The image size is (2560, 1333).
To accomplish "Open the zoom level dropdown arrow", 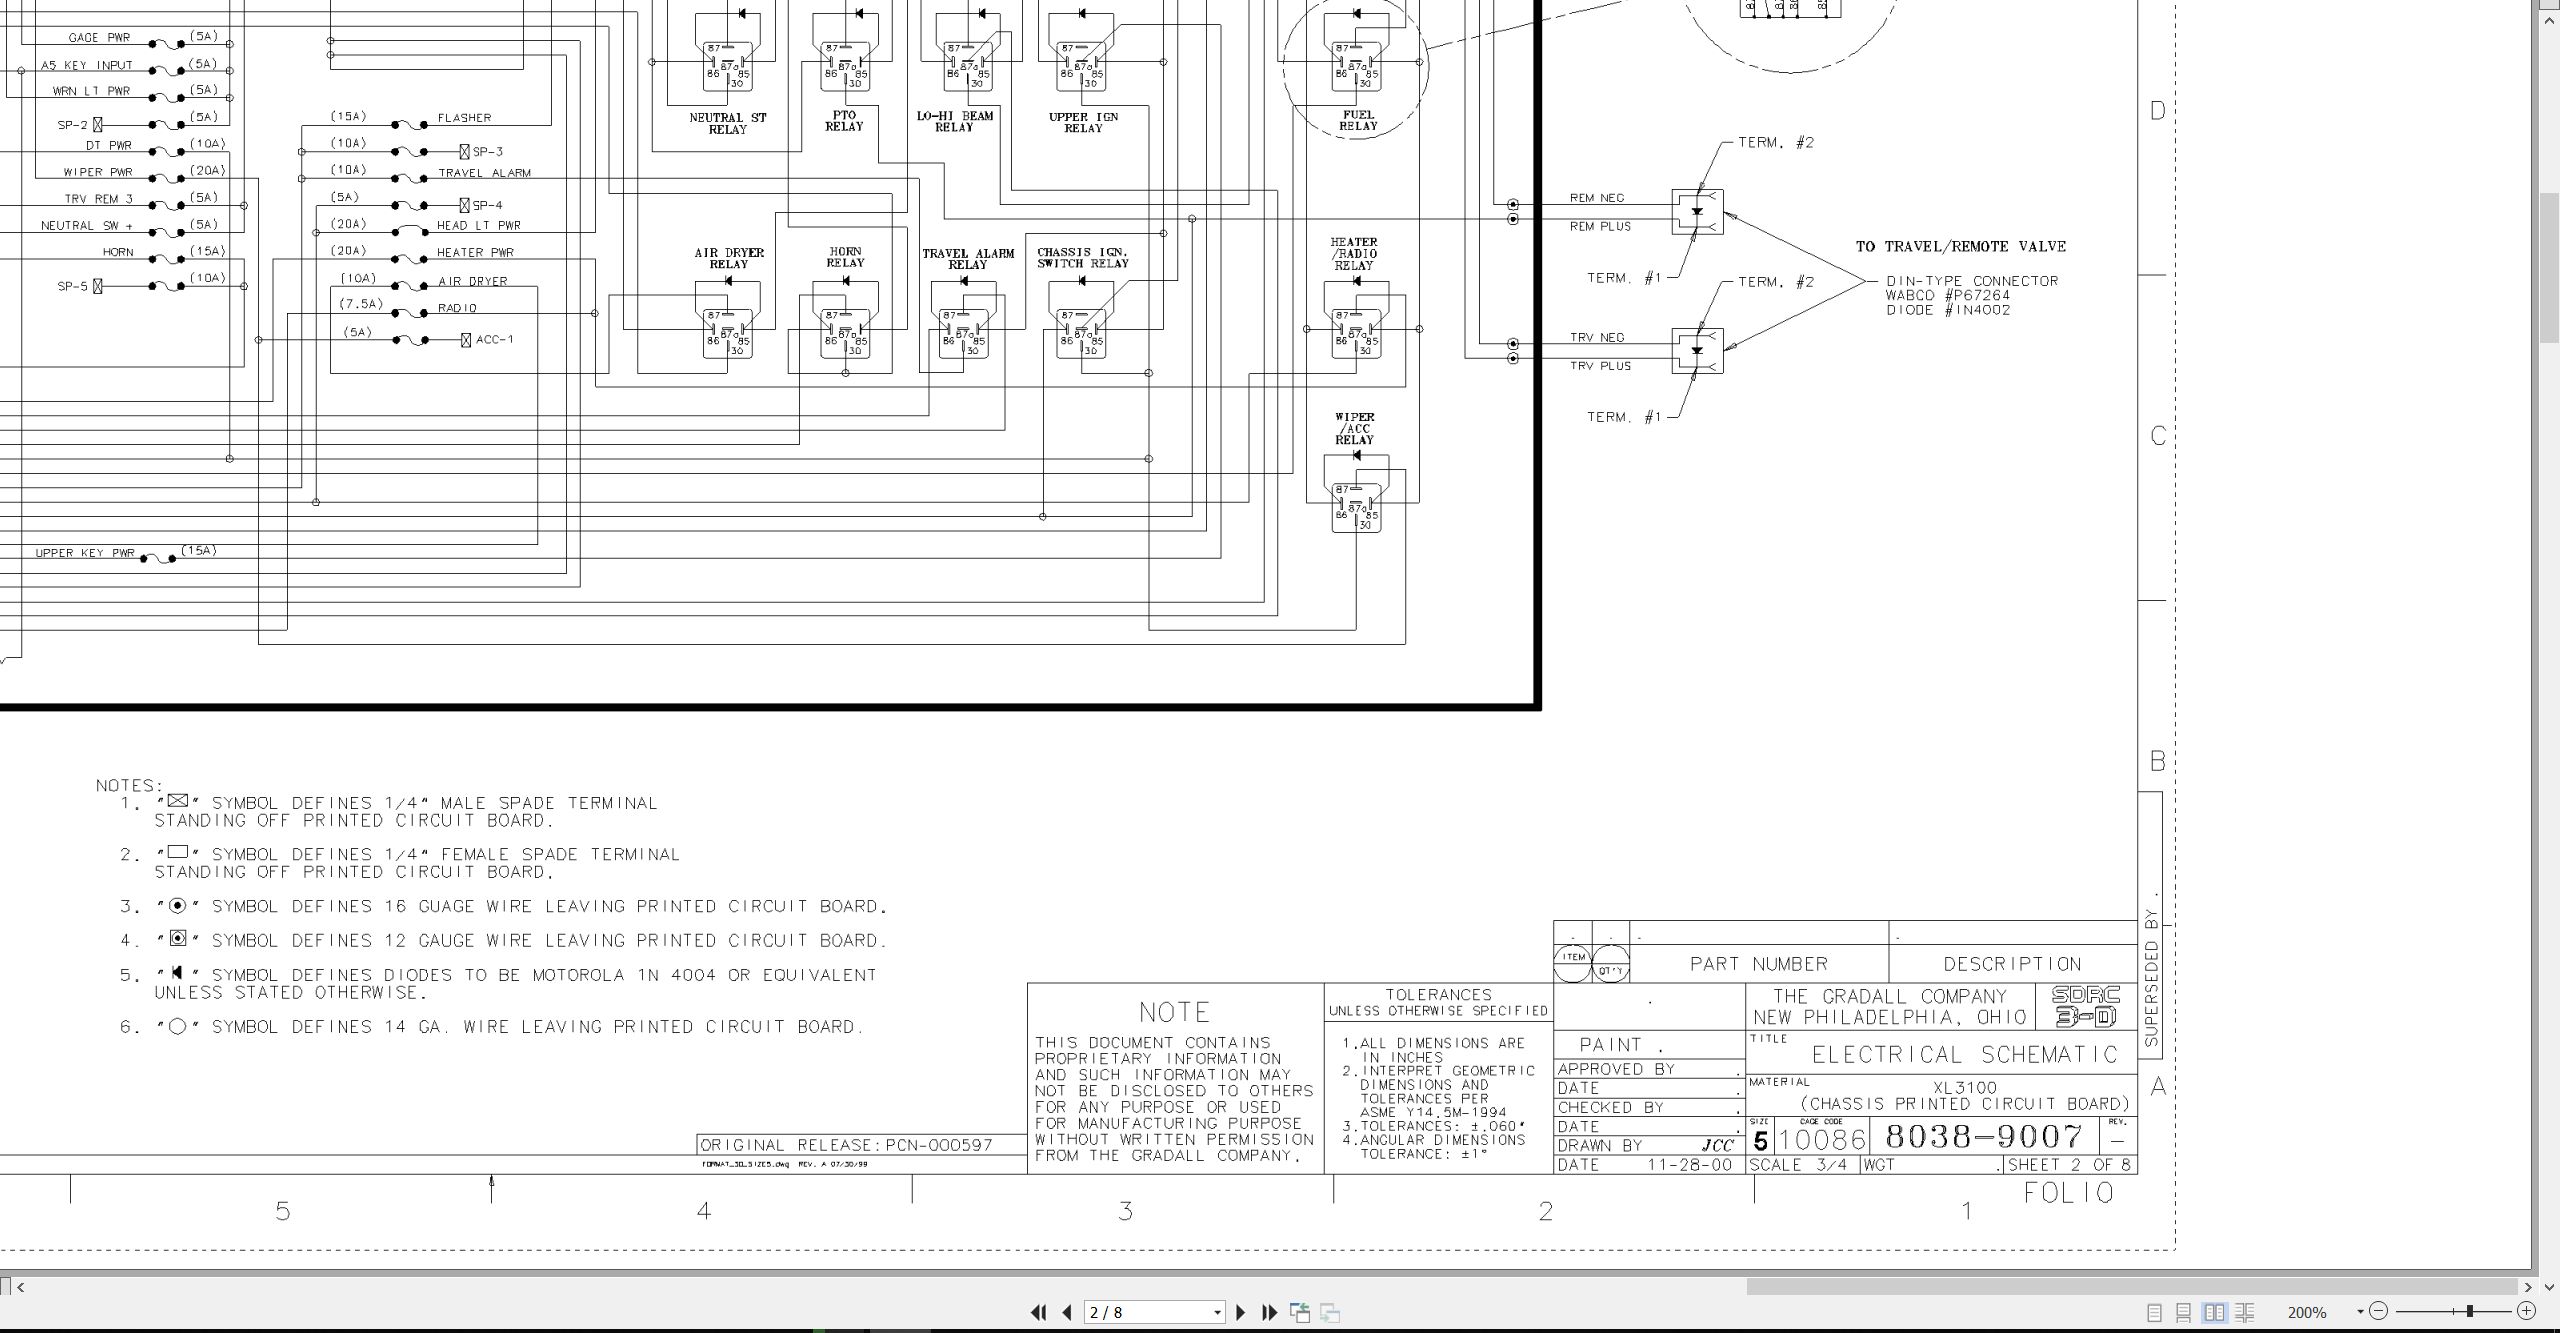I will (2360, 1312).
